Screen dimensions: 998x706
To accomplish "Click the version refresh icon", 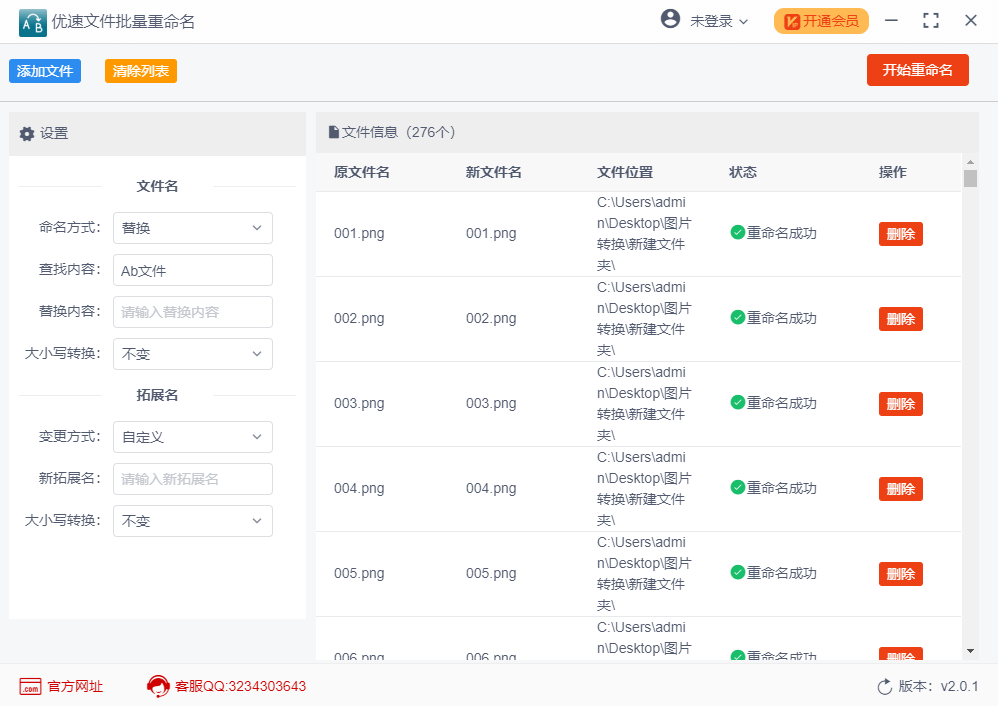I will (x=884, y=687).
